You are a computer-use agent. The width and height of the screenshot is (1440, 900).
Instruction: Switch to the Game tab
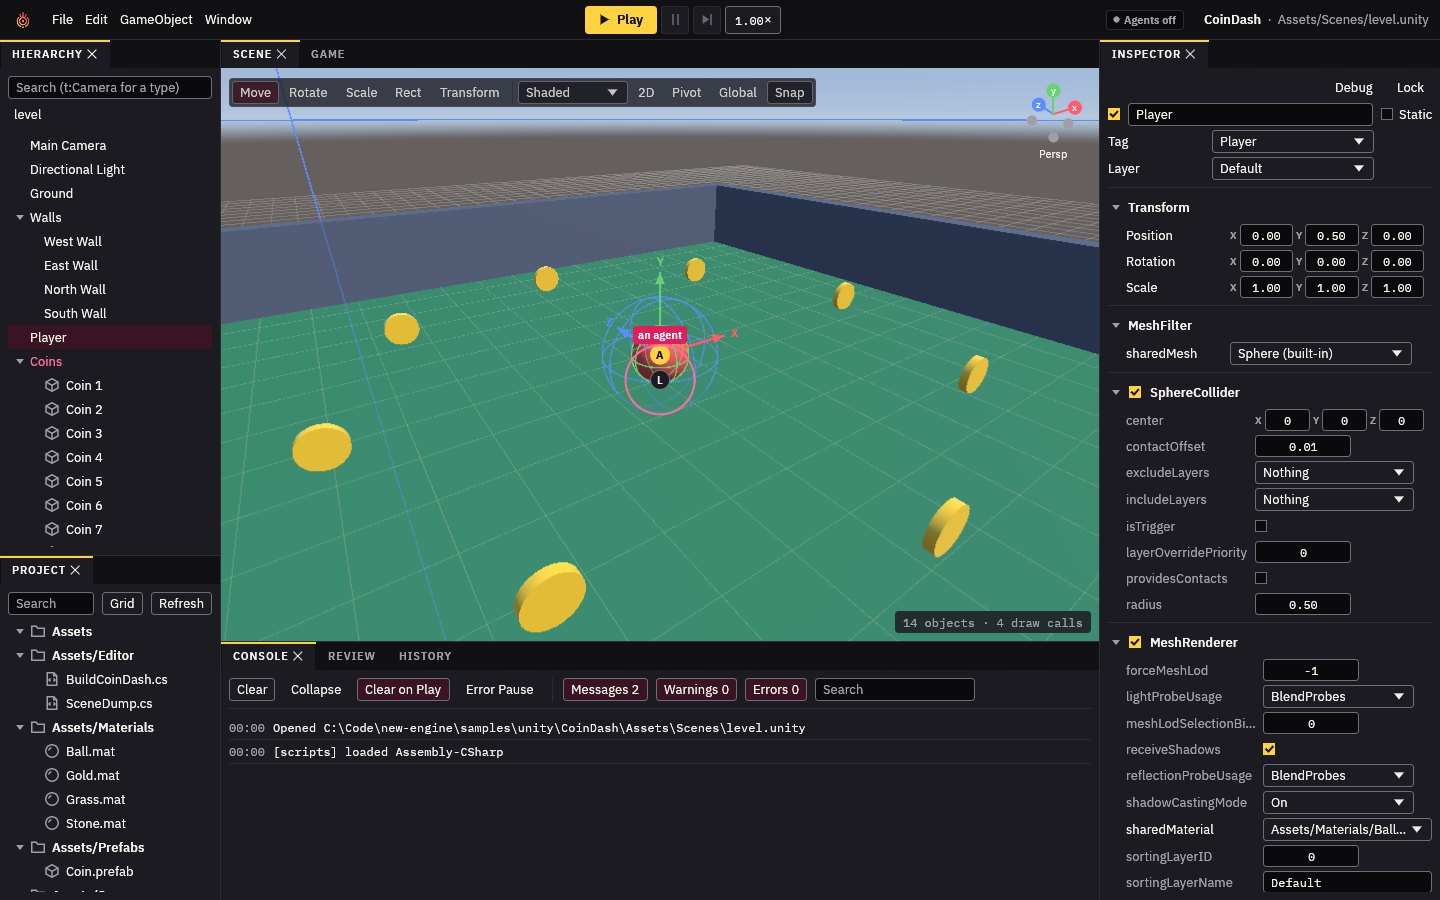pos(328,54)
